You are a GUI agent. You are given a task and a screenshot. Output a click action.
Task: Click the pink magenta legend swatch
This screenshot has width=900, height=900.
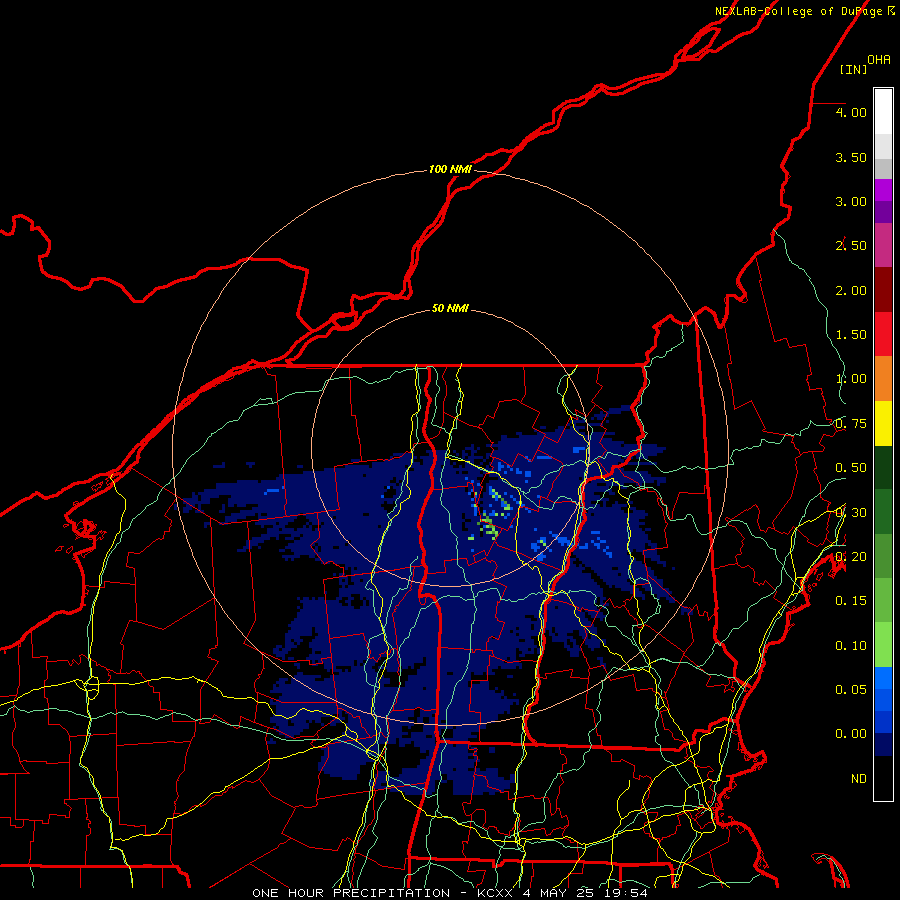click(883, 245)
